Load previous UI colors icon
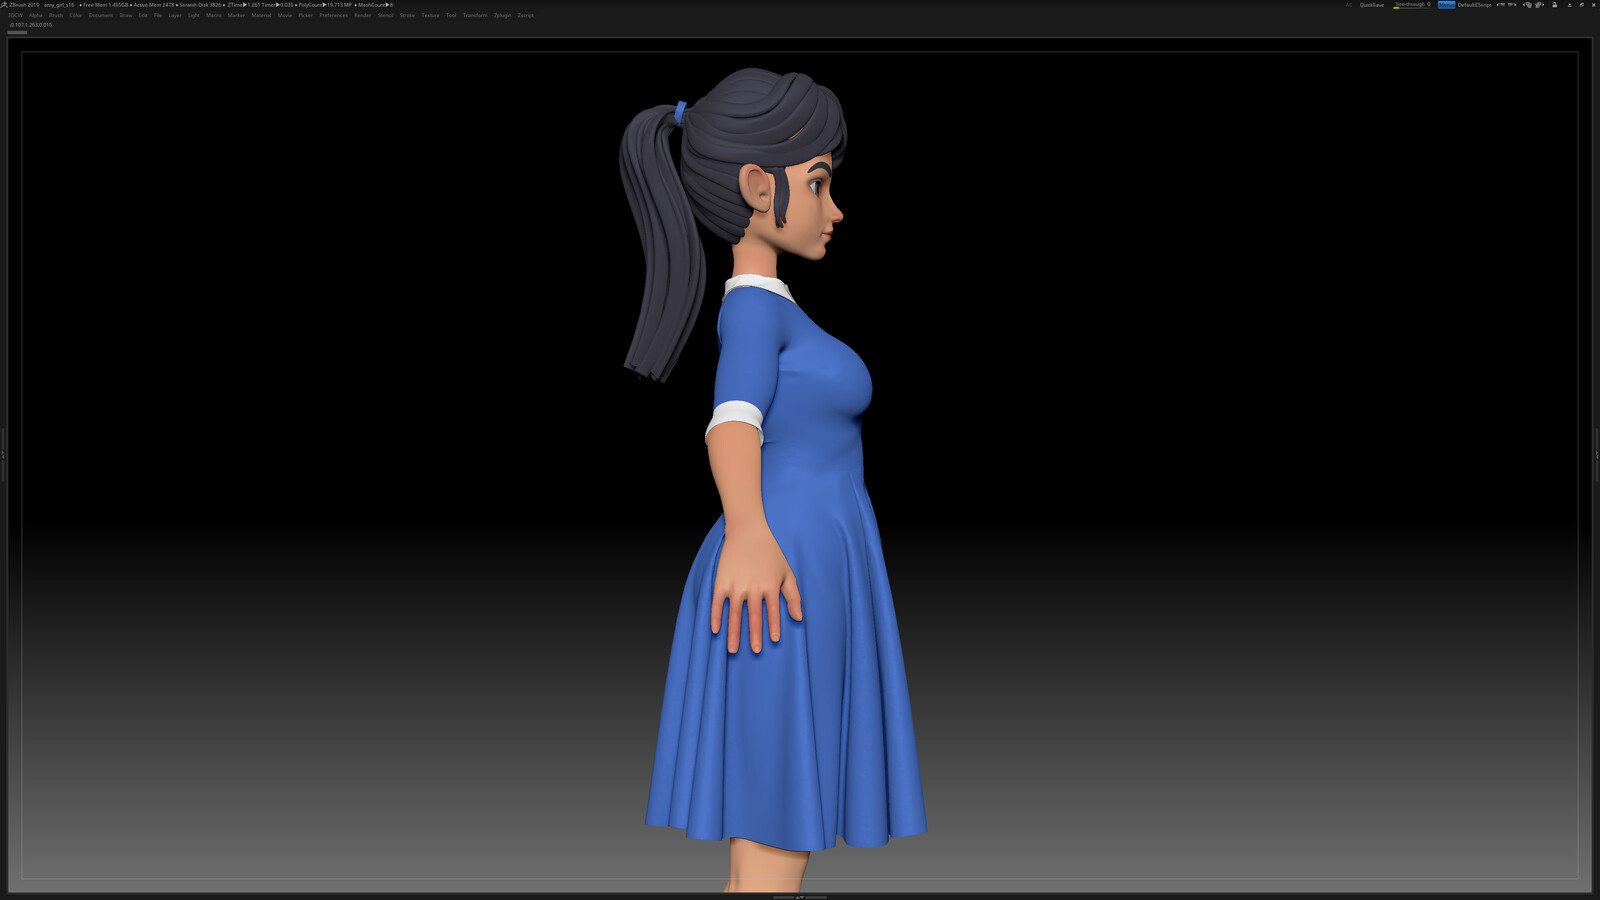Screen dimensions: 1600x900 1527,5
